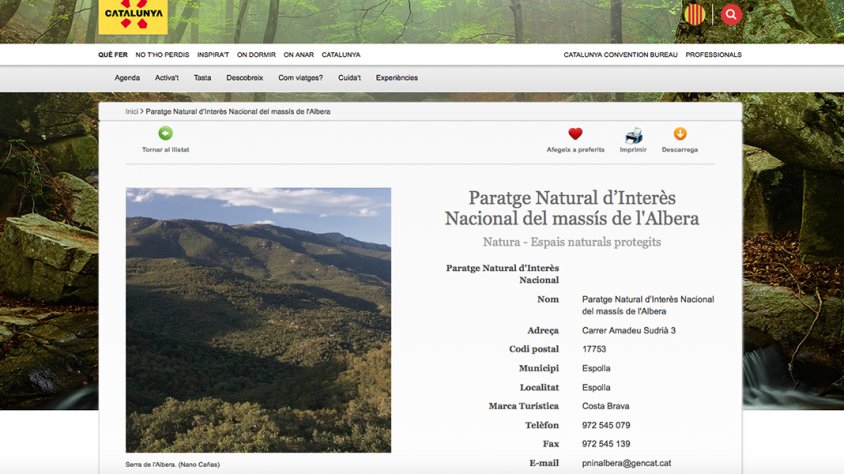Click the Telèfon label
Screen dimensions: 844x474
click(x=541, y=426)
